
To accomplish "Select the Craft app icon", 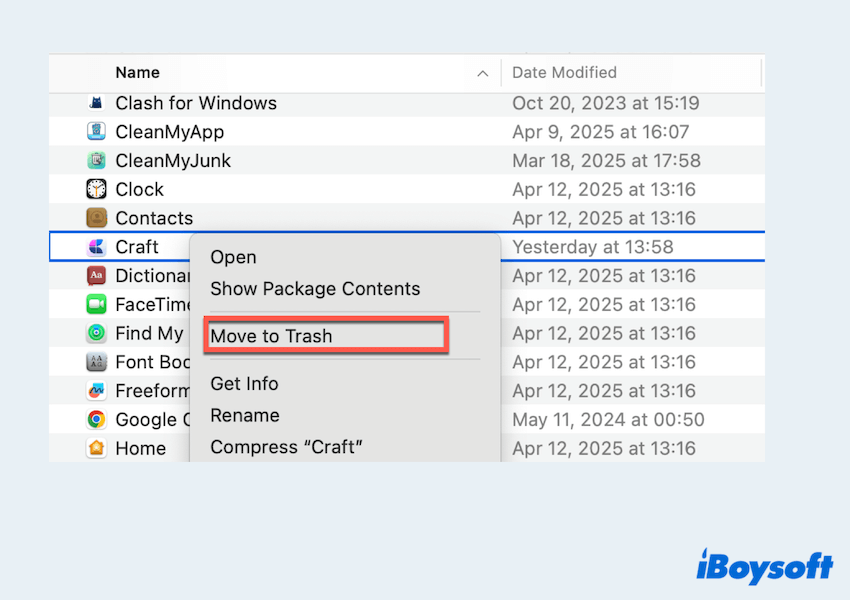I will point(96,247).
